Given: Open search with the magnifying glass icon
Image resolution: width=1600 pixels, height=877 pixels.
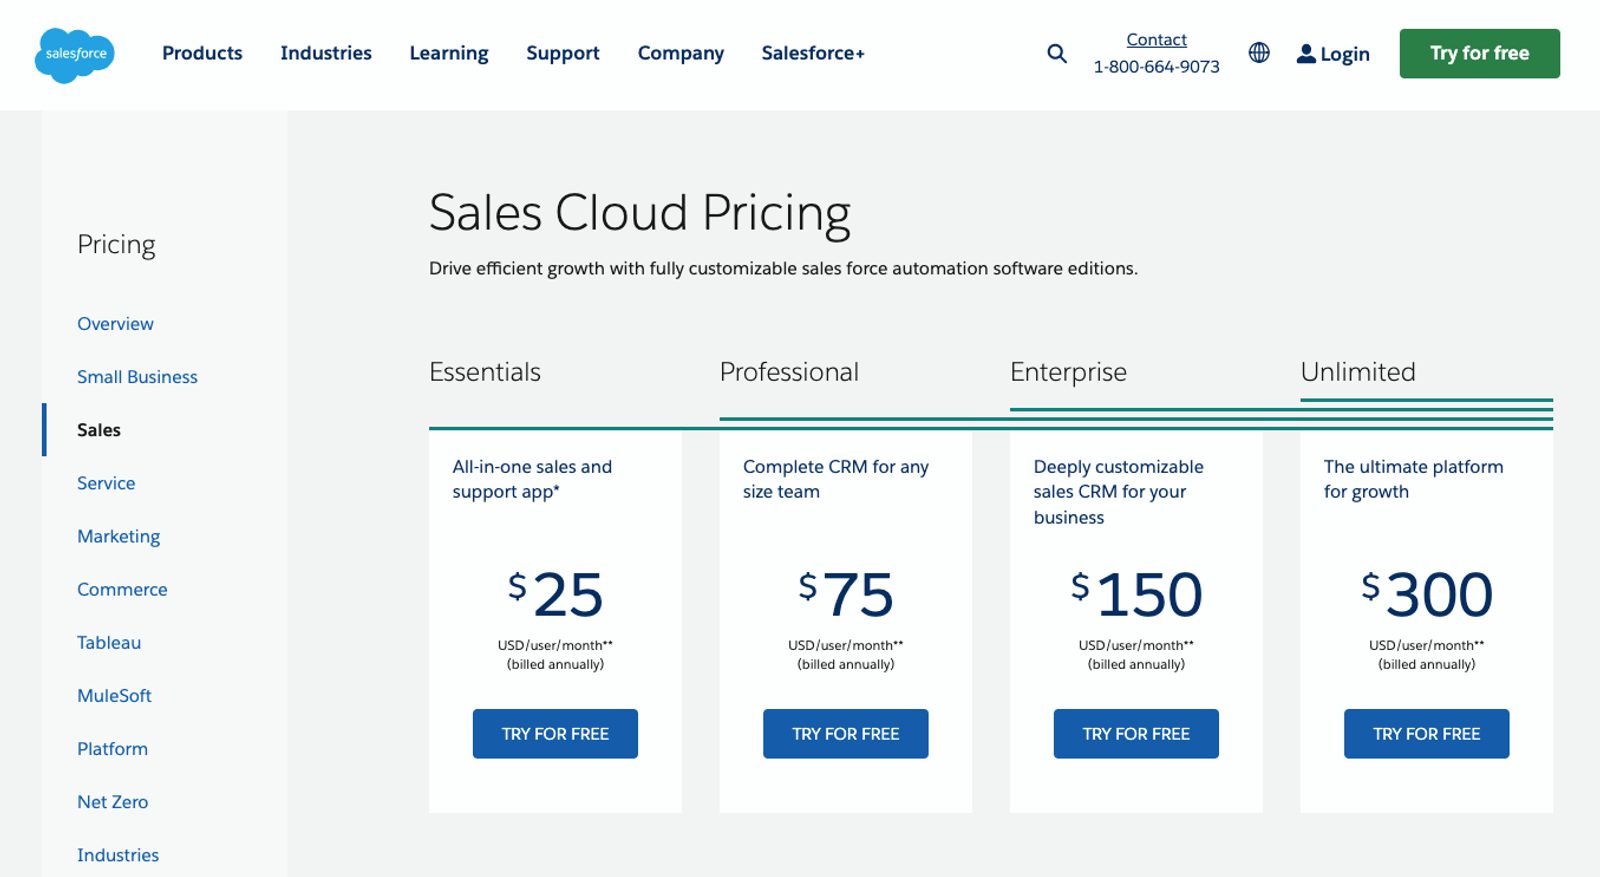Looking at the screenshot, I should (1056, 53).
